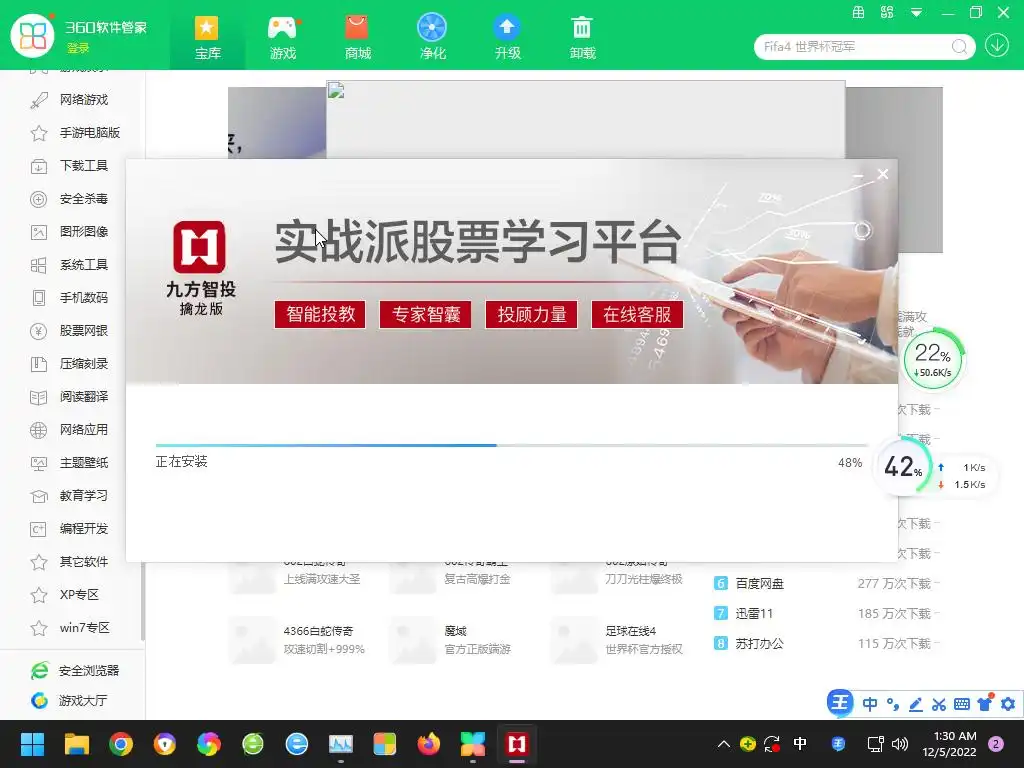
Task: Open IME soft keyboard icon
Action: click(961, 704)
